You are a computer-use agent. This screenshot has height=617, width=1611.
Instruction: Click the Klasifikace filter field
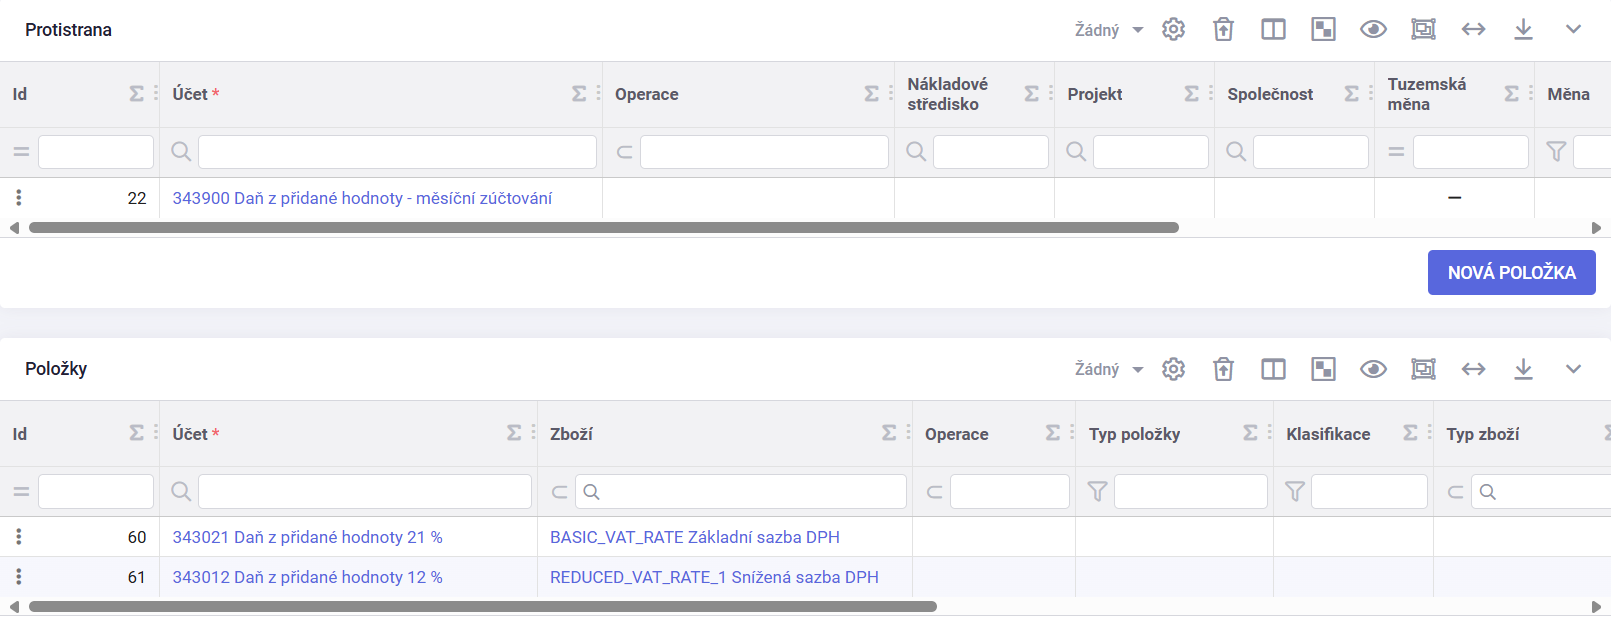(1369, 491)
